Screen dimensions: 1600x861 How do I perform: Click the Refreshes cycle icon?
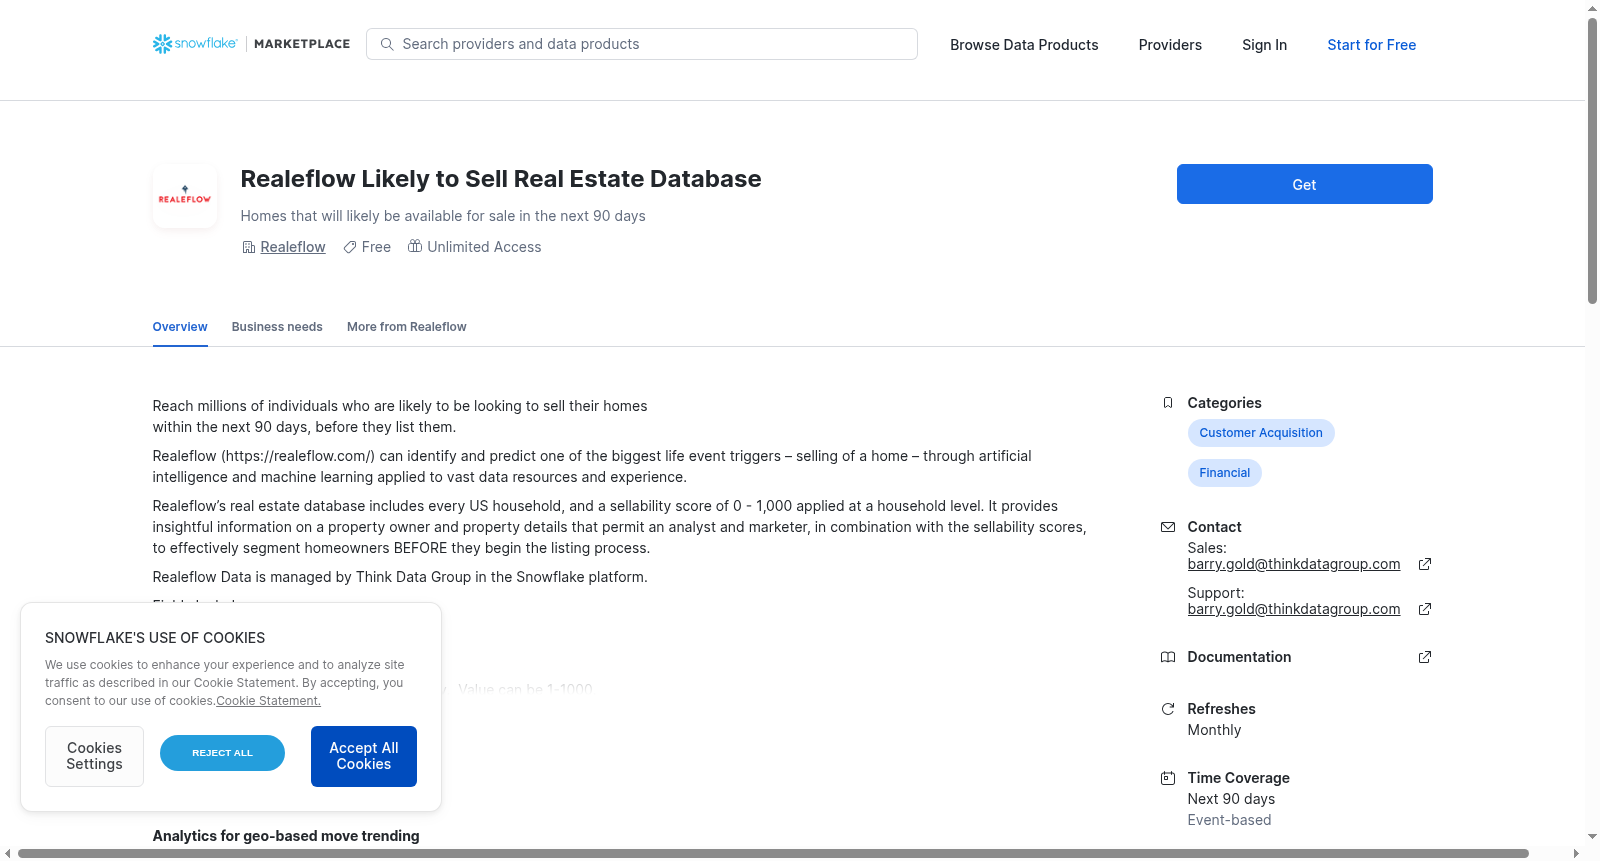[1168, 709]
